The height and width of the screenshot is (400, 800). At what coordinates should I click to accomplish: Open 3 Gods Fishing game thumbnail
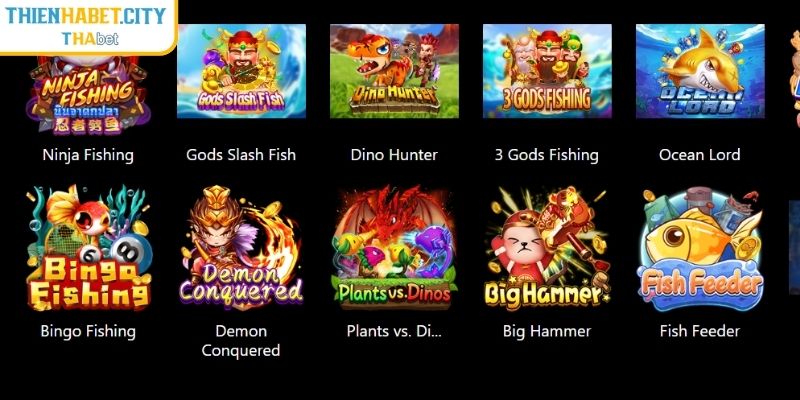pyautogui.click(x=547, y=71)
